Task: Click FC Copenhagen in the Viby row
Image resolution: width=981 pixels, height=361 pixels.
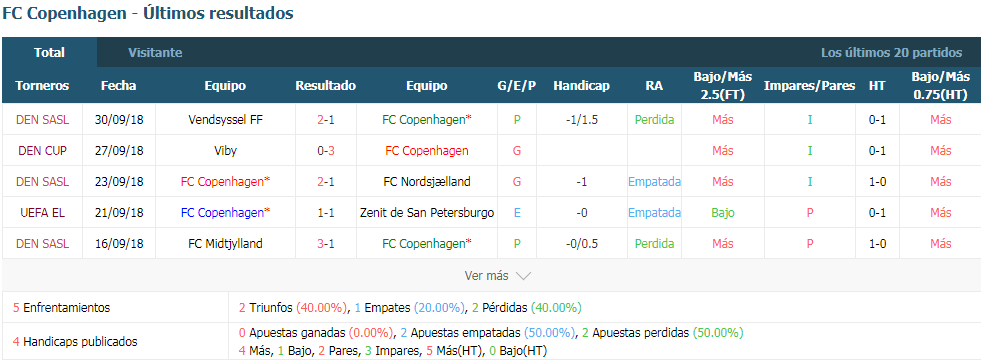Action: pyautogui.click(x=427, y=151)
